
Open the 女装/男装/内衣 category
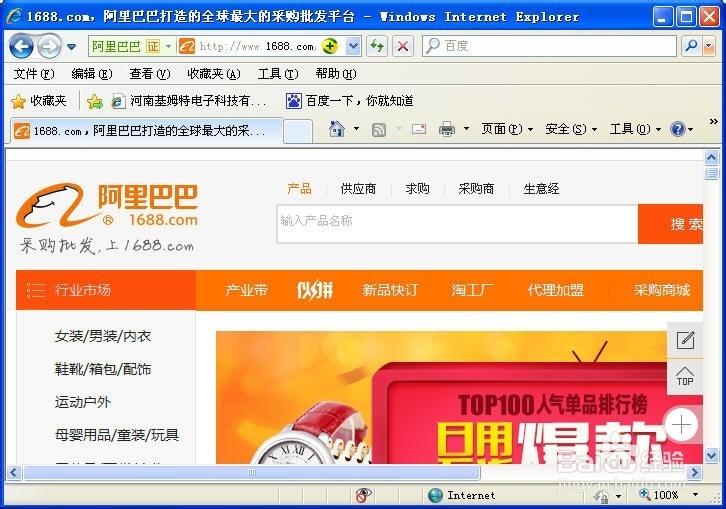(103, 336)
